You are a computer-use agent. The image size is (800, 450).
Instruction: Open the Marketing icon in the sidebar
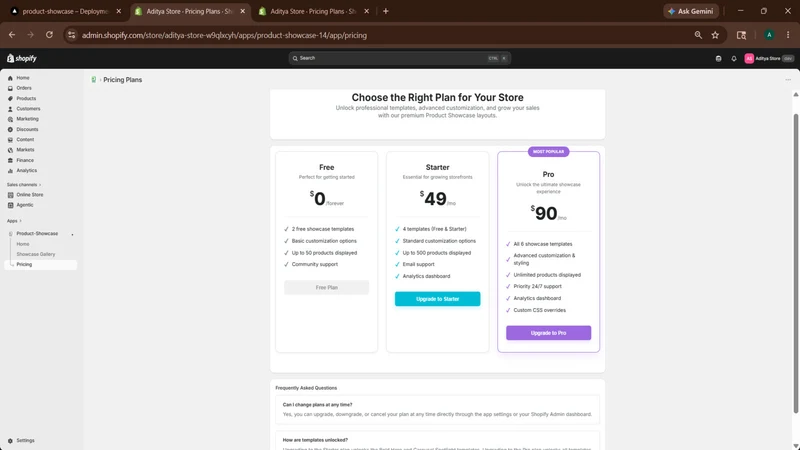(x=10, y=119)
